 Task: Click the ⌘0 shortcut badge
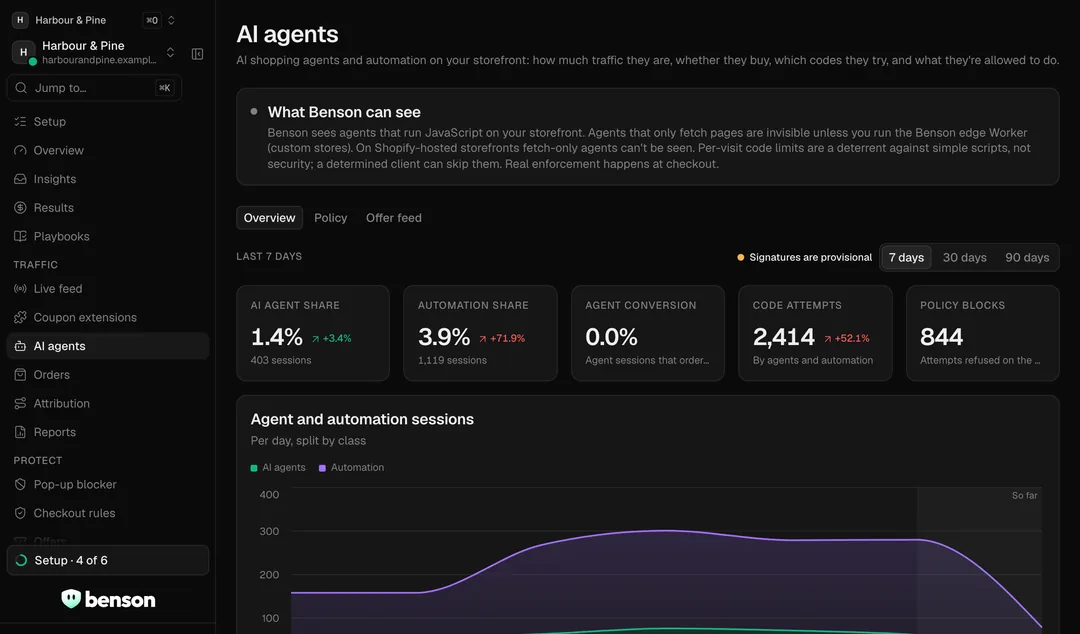152,20
